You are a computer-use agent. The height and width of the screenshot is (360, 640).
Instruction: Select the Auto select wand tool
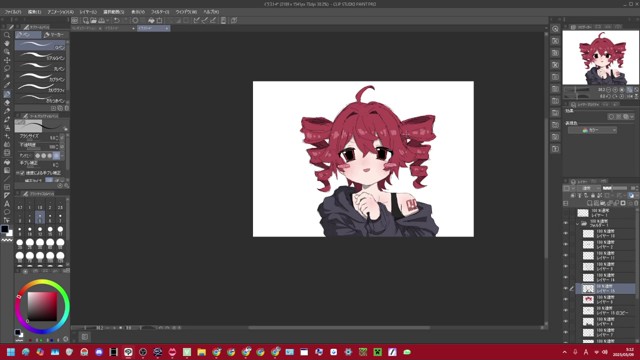(7, 77)
